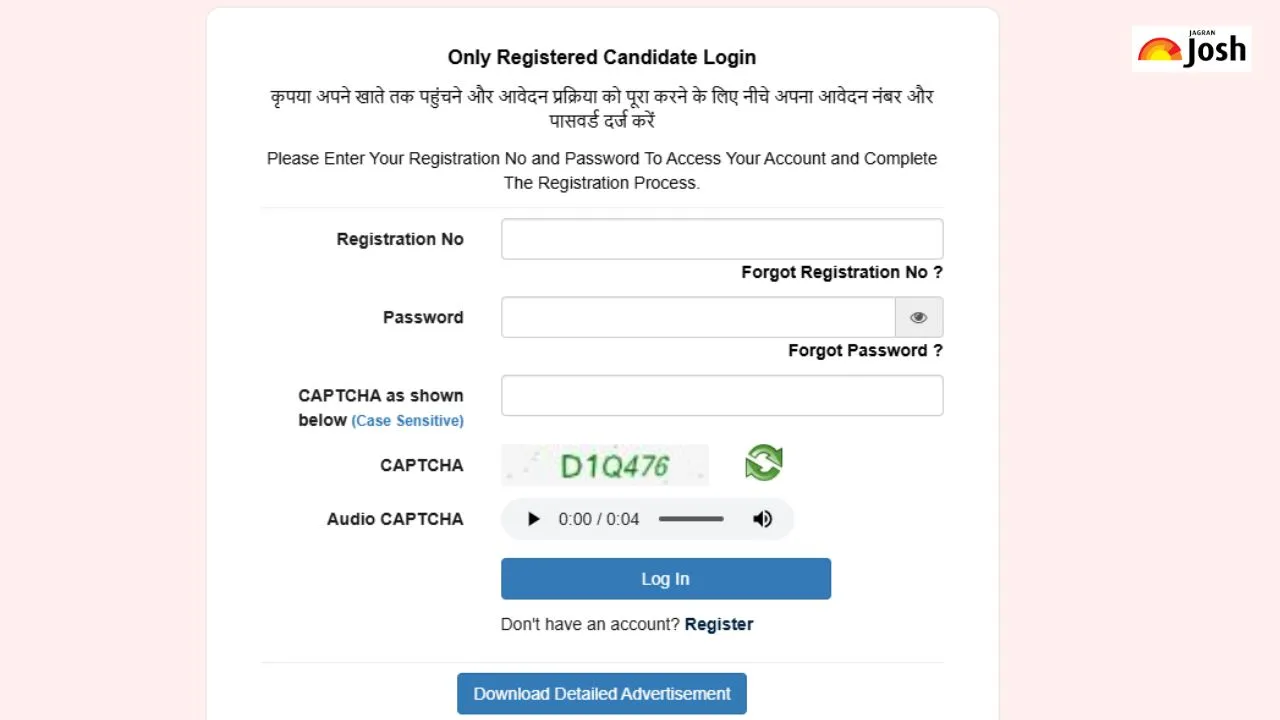Click the Registration No label
Image resolution: width=1280 pixels, height=720 pixels.
coord(400,239)
